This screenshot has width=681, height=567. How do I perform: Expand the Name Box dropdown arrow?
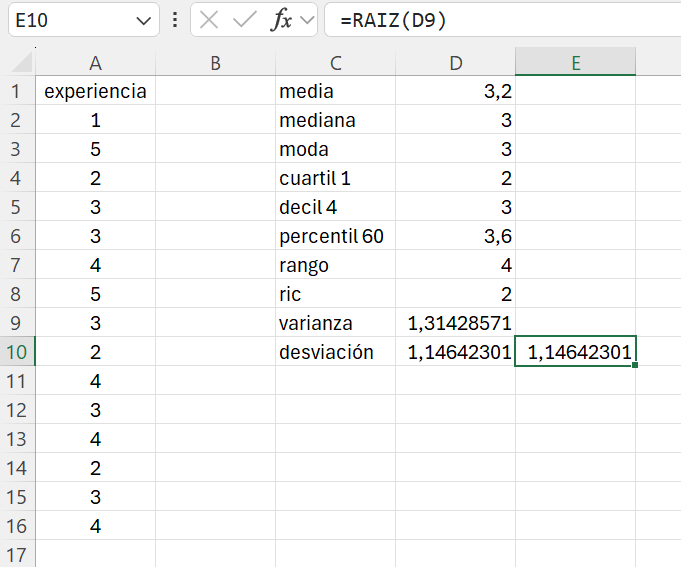click(x=144, y=20)
